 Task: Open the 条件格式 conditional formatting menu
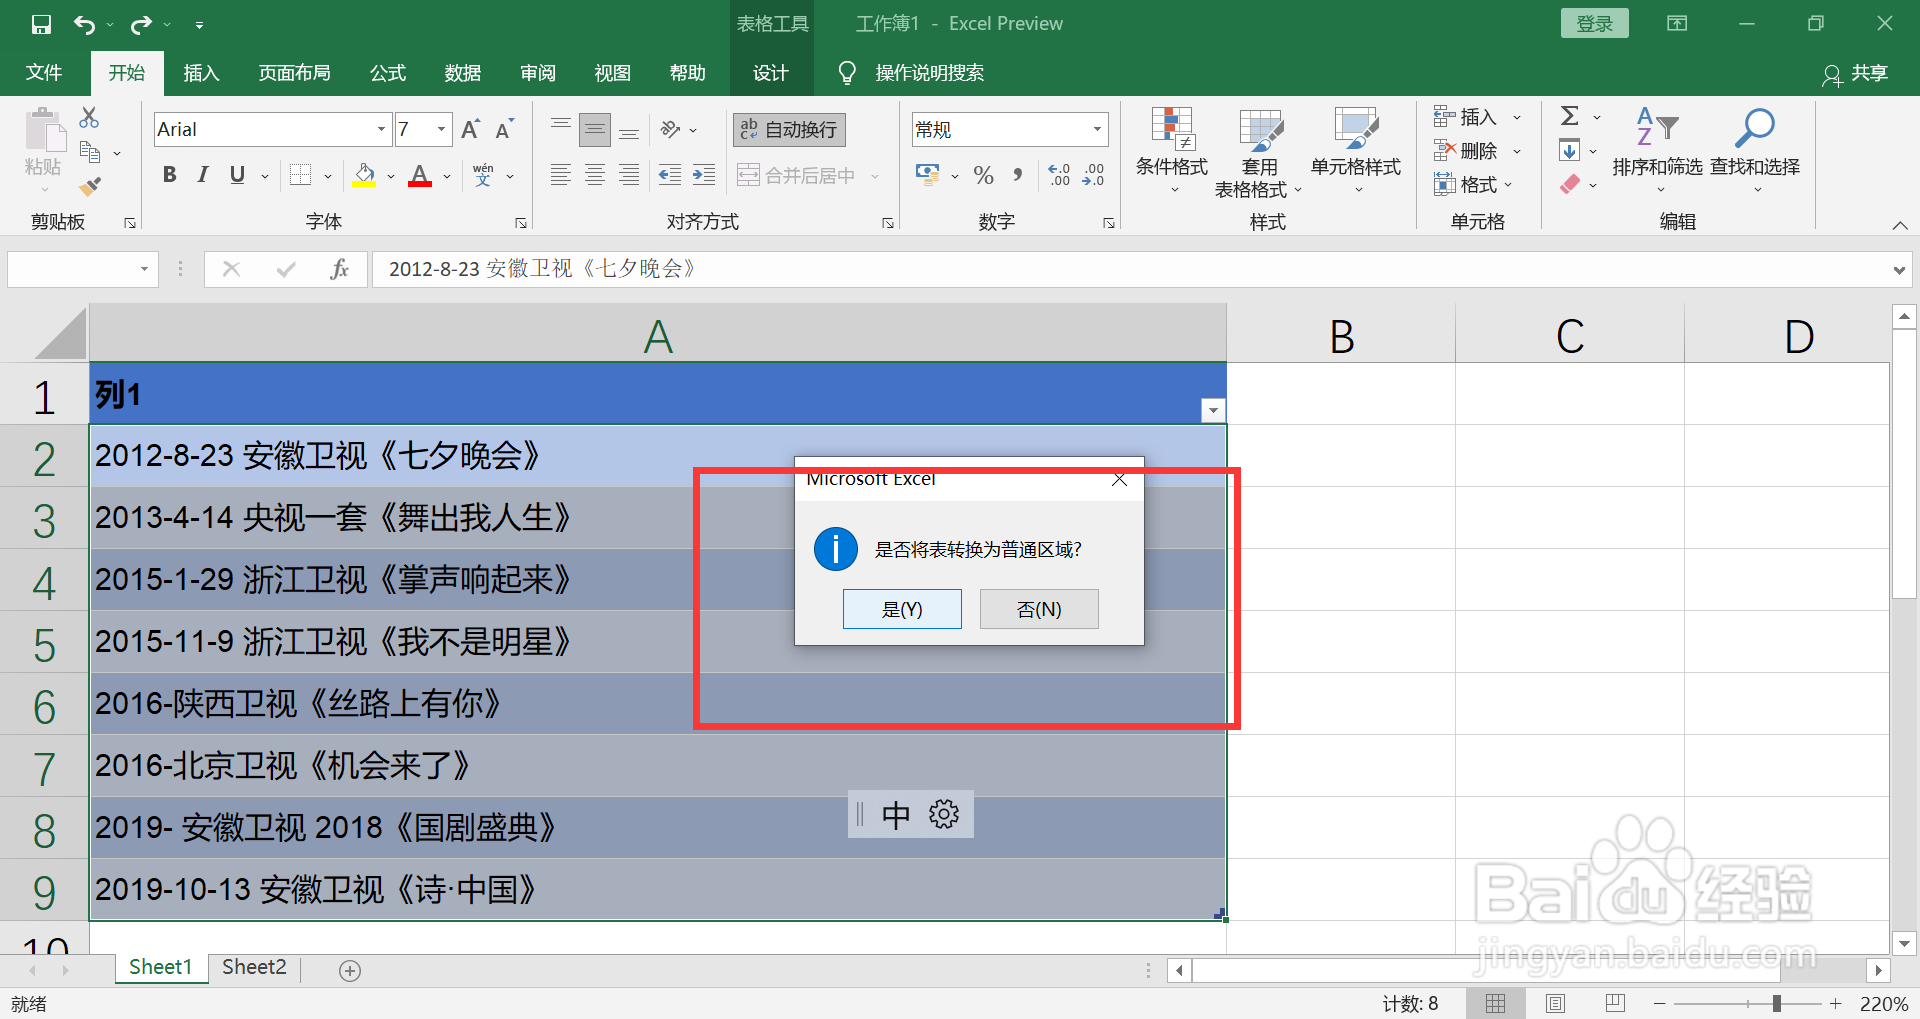1172,150
